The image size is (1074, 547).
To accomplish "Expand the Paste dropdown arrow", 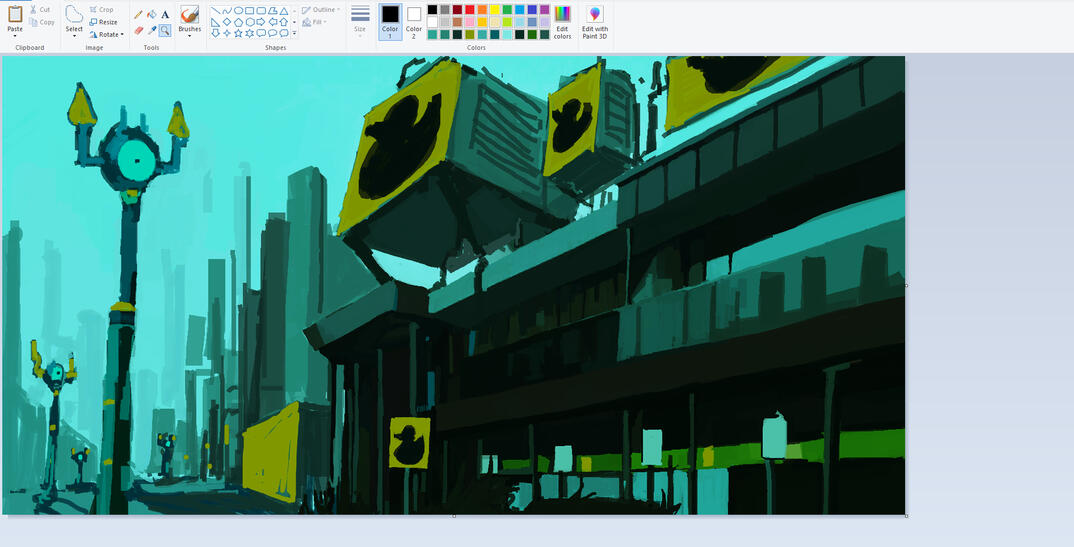I will [15, 36].
